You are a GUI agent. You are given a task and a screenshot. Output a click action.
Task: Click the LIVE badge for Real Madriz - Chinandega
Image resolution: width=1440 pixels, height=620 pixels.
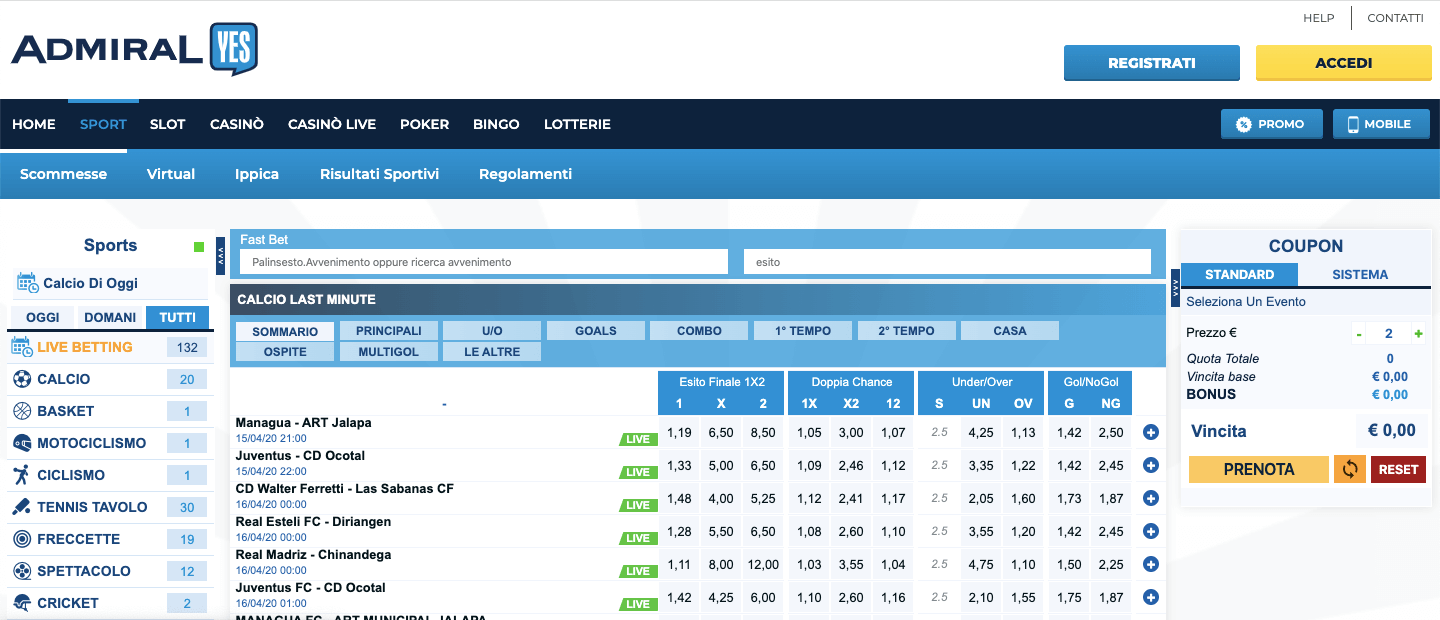637,571
